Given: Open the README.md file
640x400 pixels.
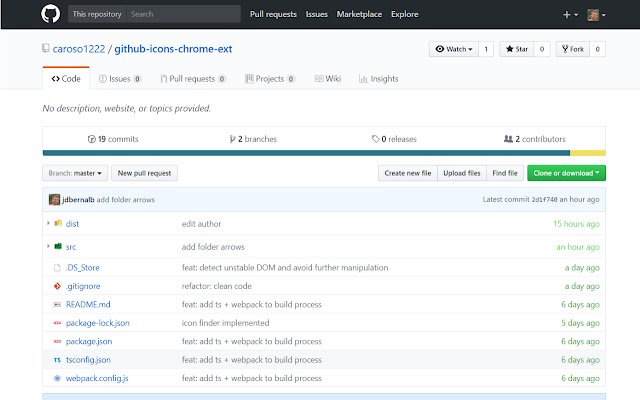Looking at the screenshot, I should pos(88,304).
